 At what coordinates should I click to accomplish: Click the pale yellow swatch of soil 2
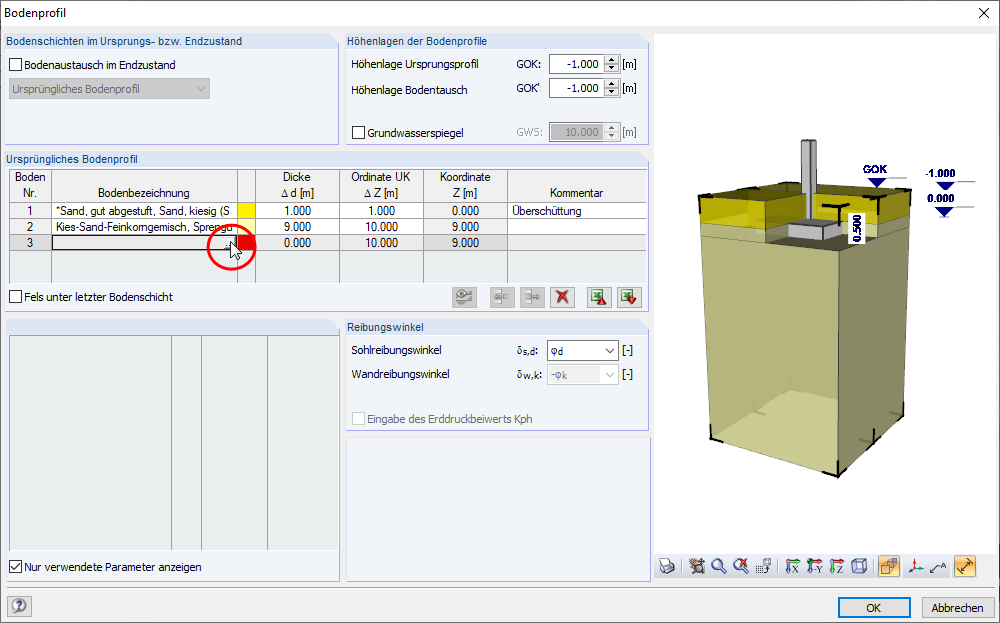click(246, 226)
